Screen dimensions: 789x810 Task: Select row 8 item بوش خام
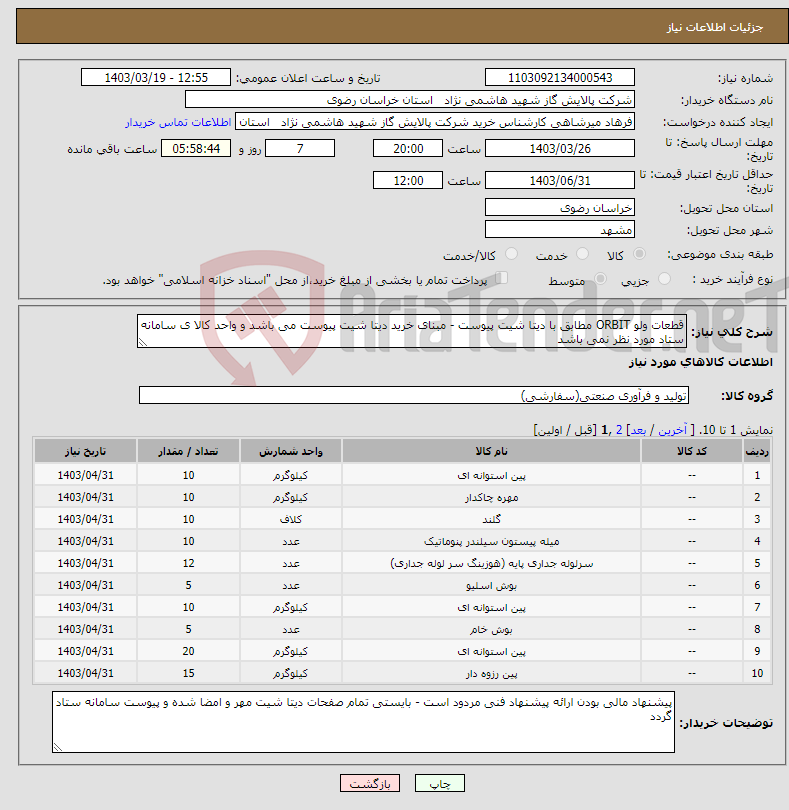[x=491, y=629]
